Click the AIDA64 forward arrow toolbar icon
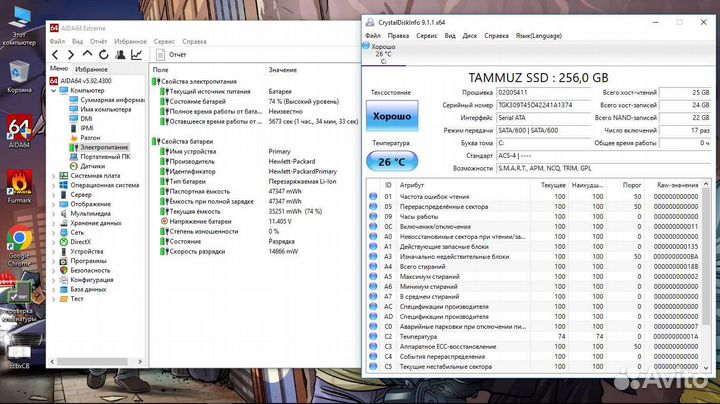Viewport: 720px width, 404px height. point(71,55)
